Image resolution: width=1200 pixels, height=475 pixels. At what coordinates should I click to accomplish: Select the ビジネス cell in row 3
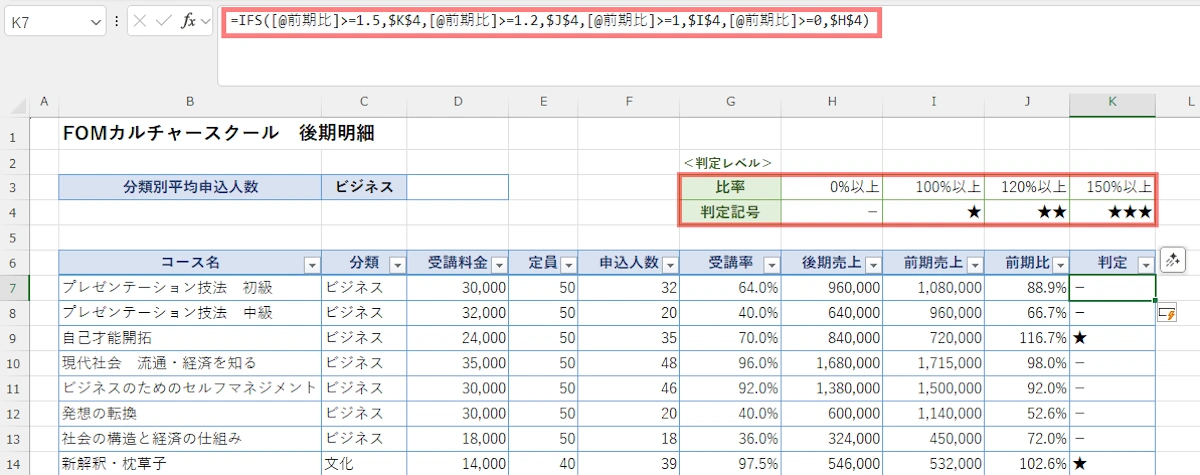(x=364, y=187)
